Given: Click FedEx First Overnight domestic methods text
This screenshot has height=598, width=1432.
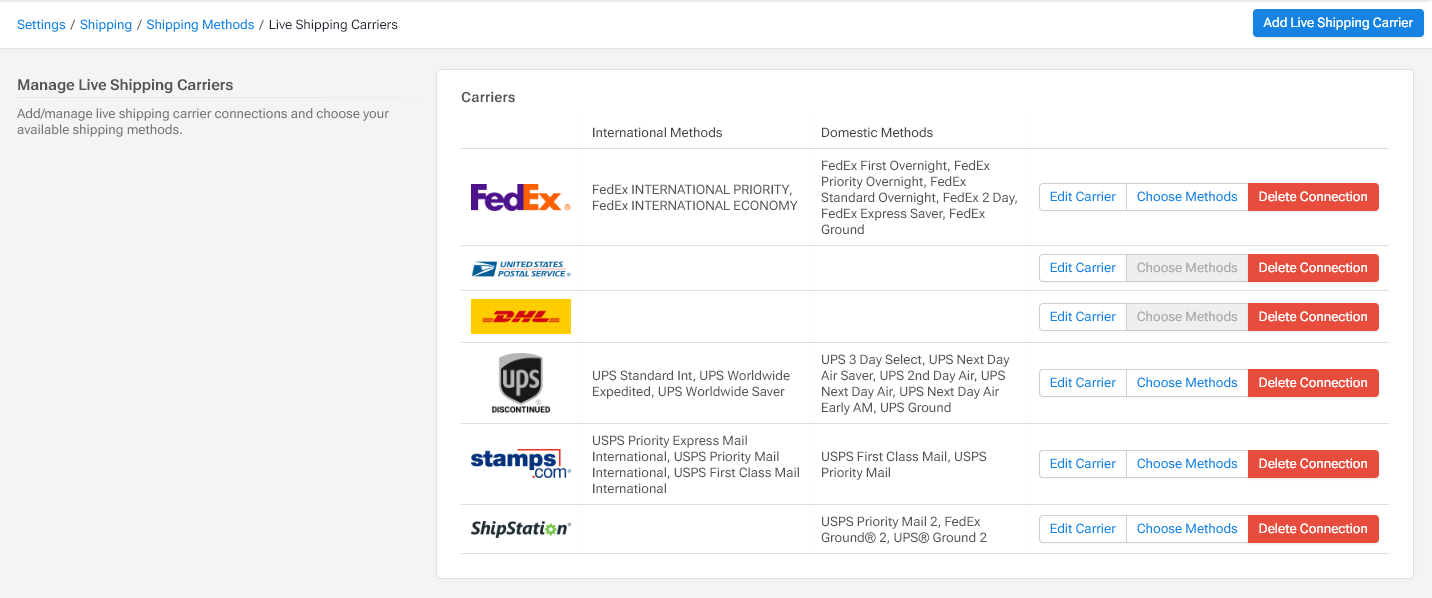Looking at the screenshot, I should click(920, 197).
